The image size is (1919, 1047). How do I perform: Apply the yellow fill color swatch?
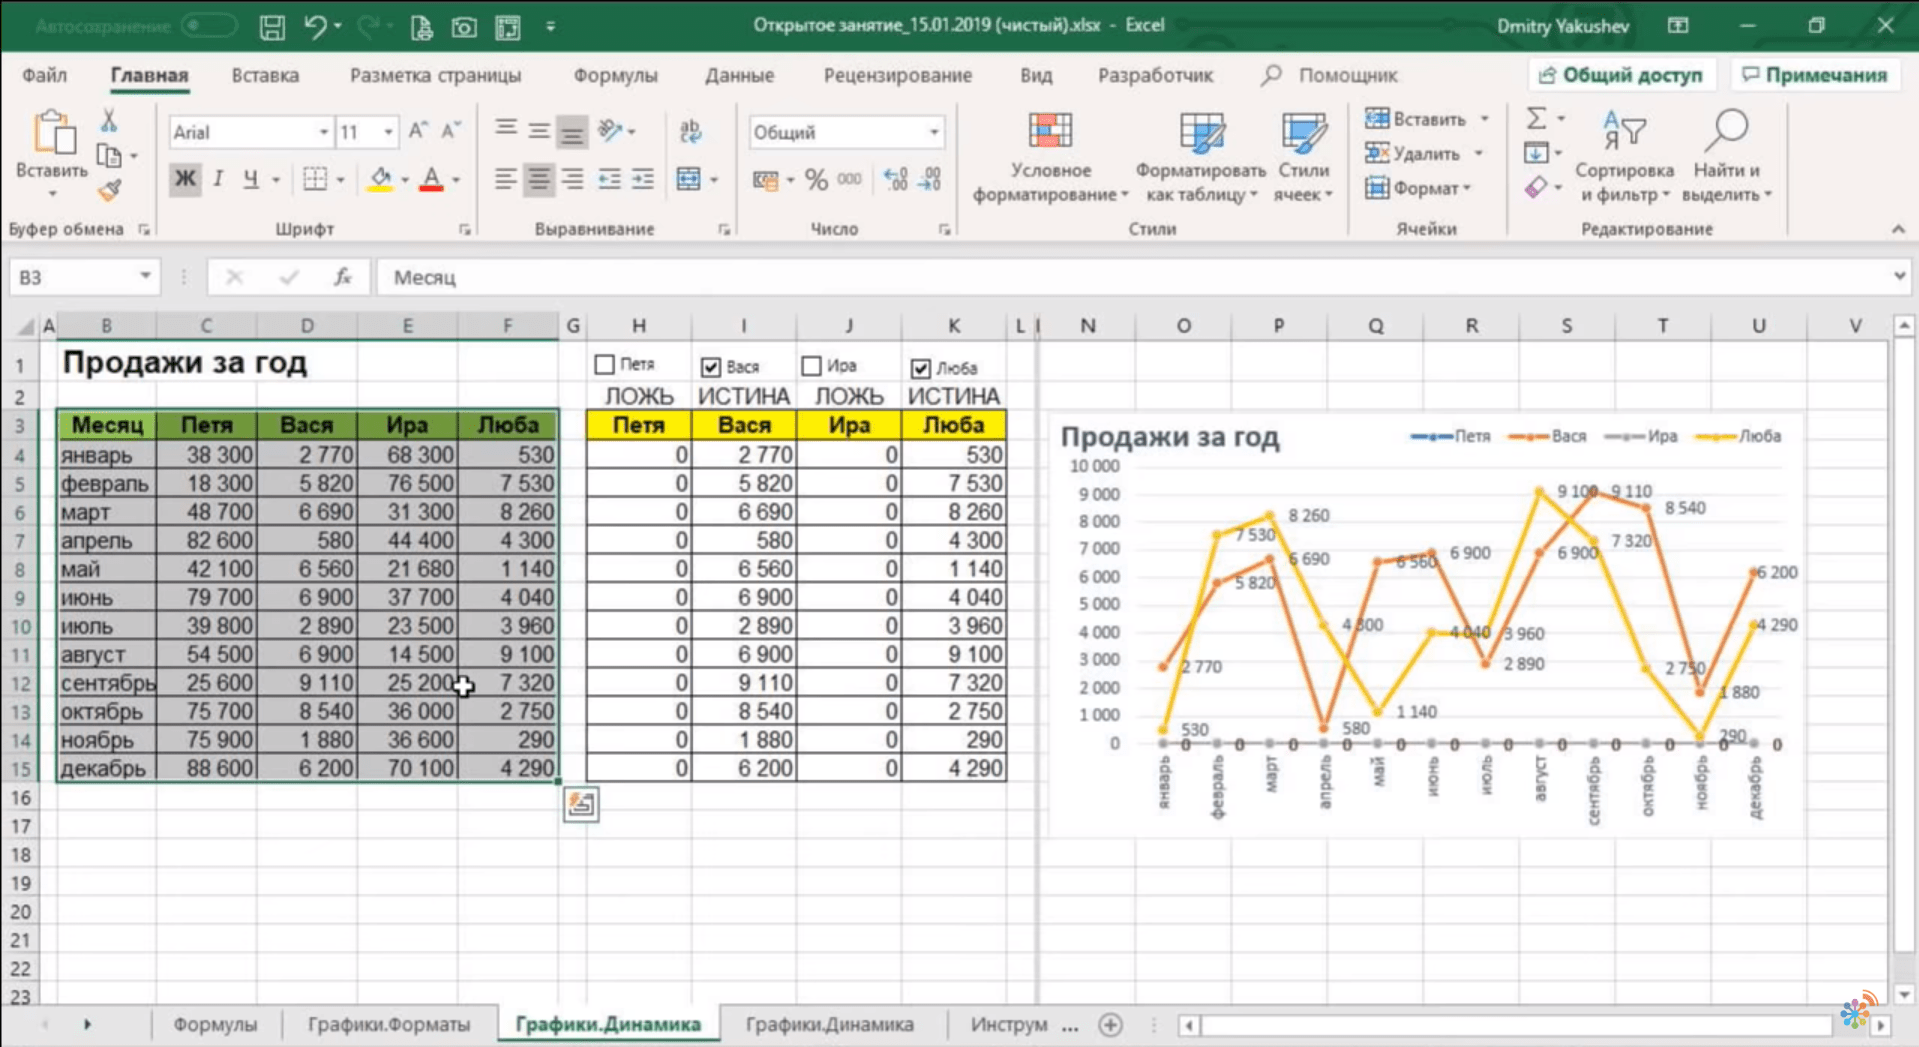[380, 180]
